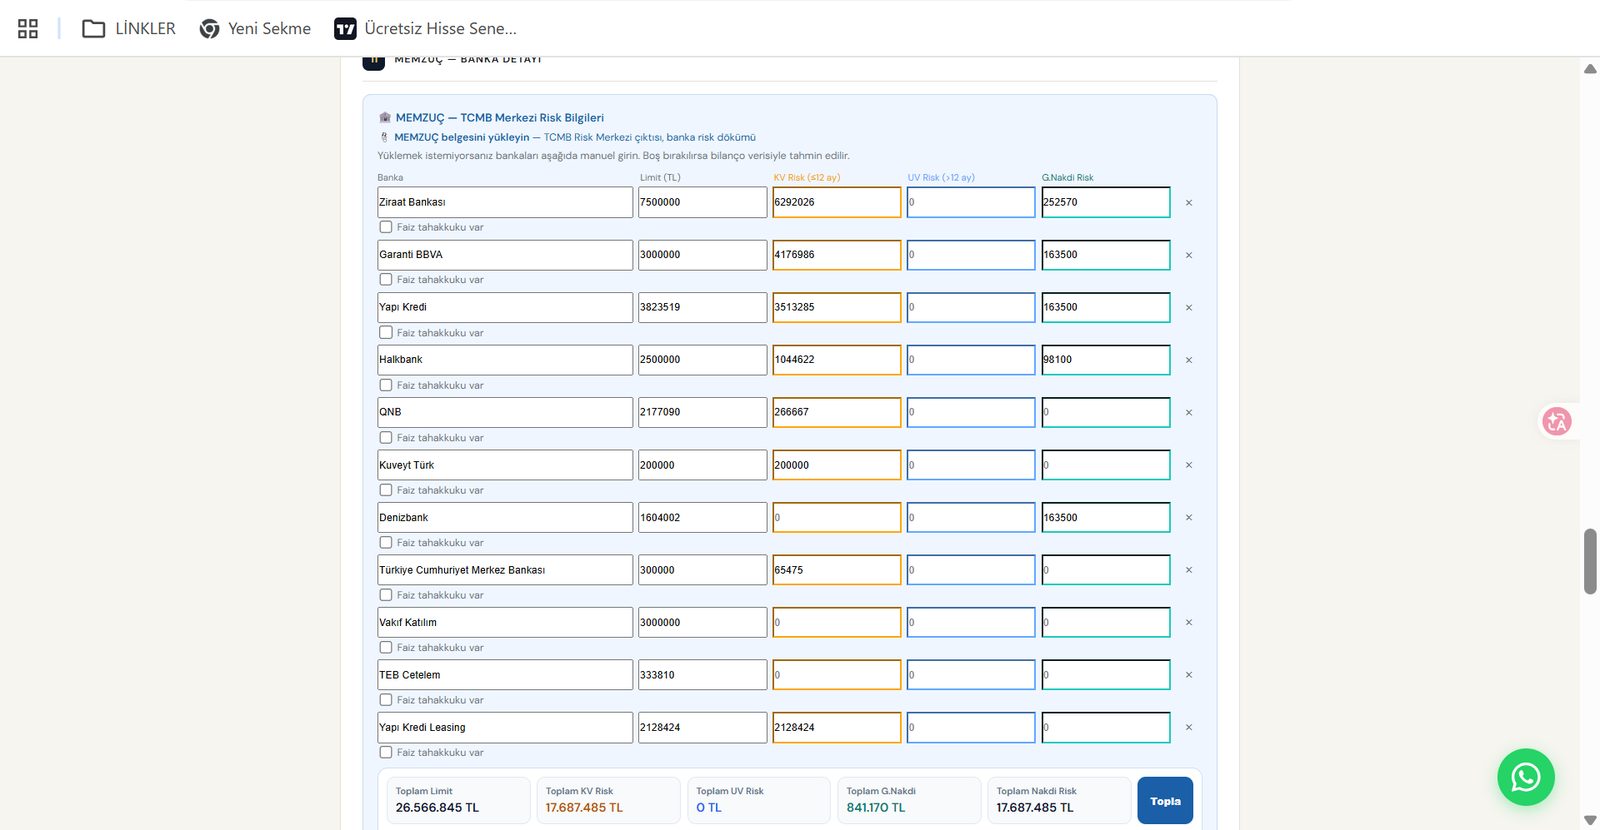Focus the QNB UV Risk field
This screenshot has width=1600, height=830.
(x=971, y=412)
